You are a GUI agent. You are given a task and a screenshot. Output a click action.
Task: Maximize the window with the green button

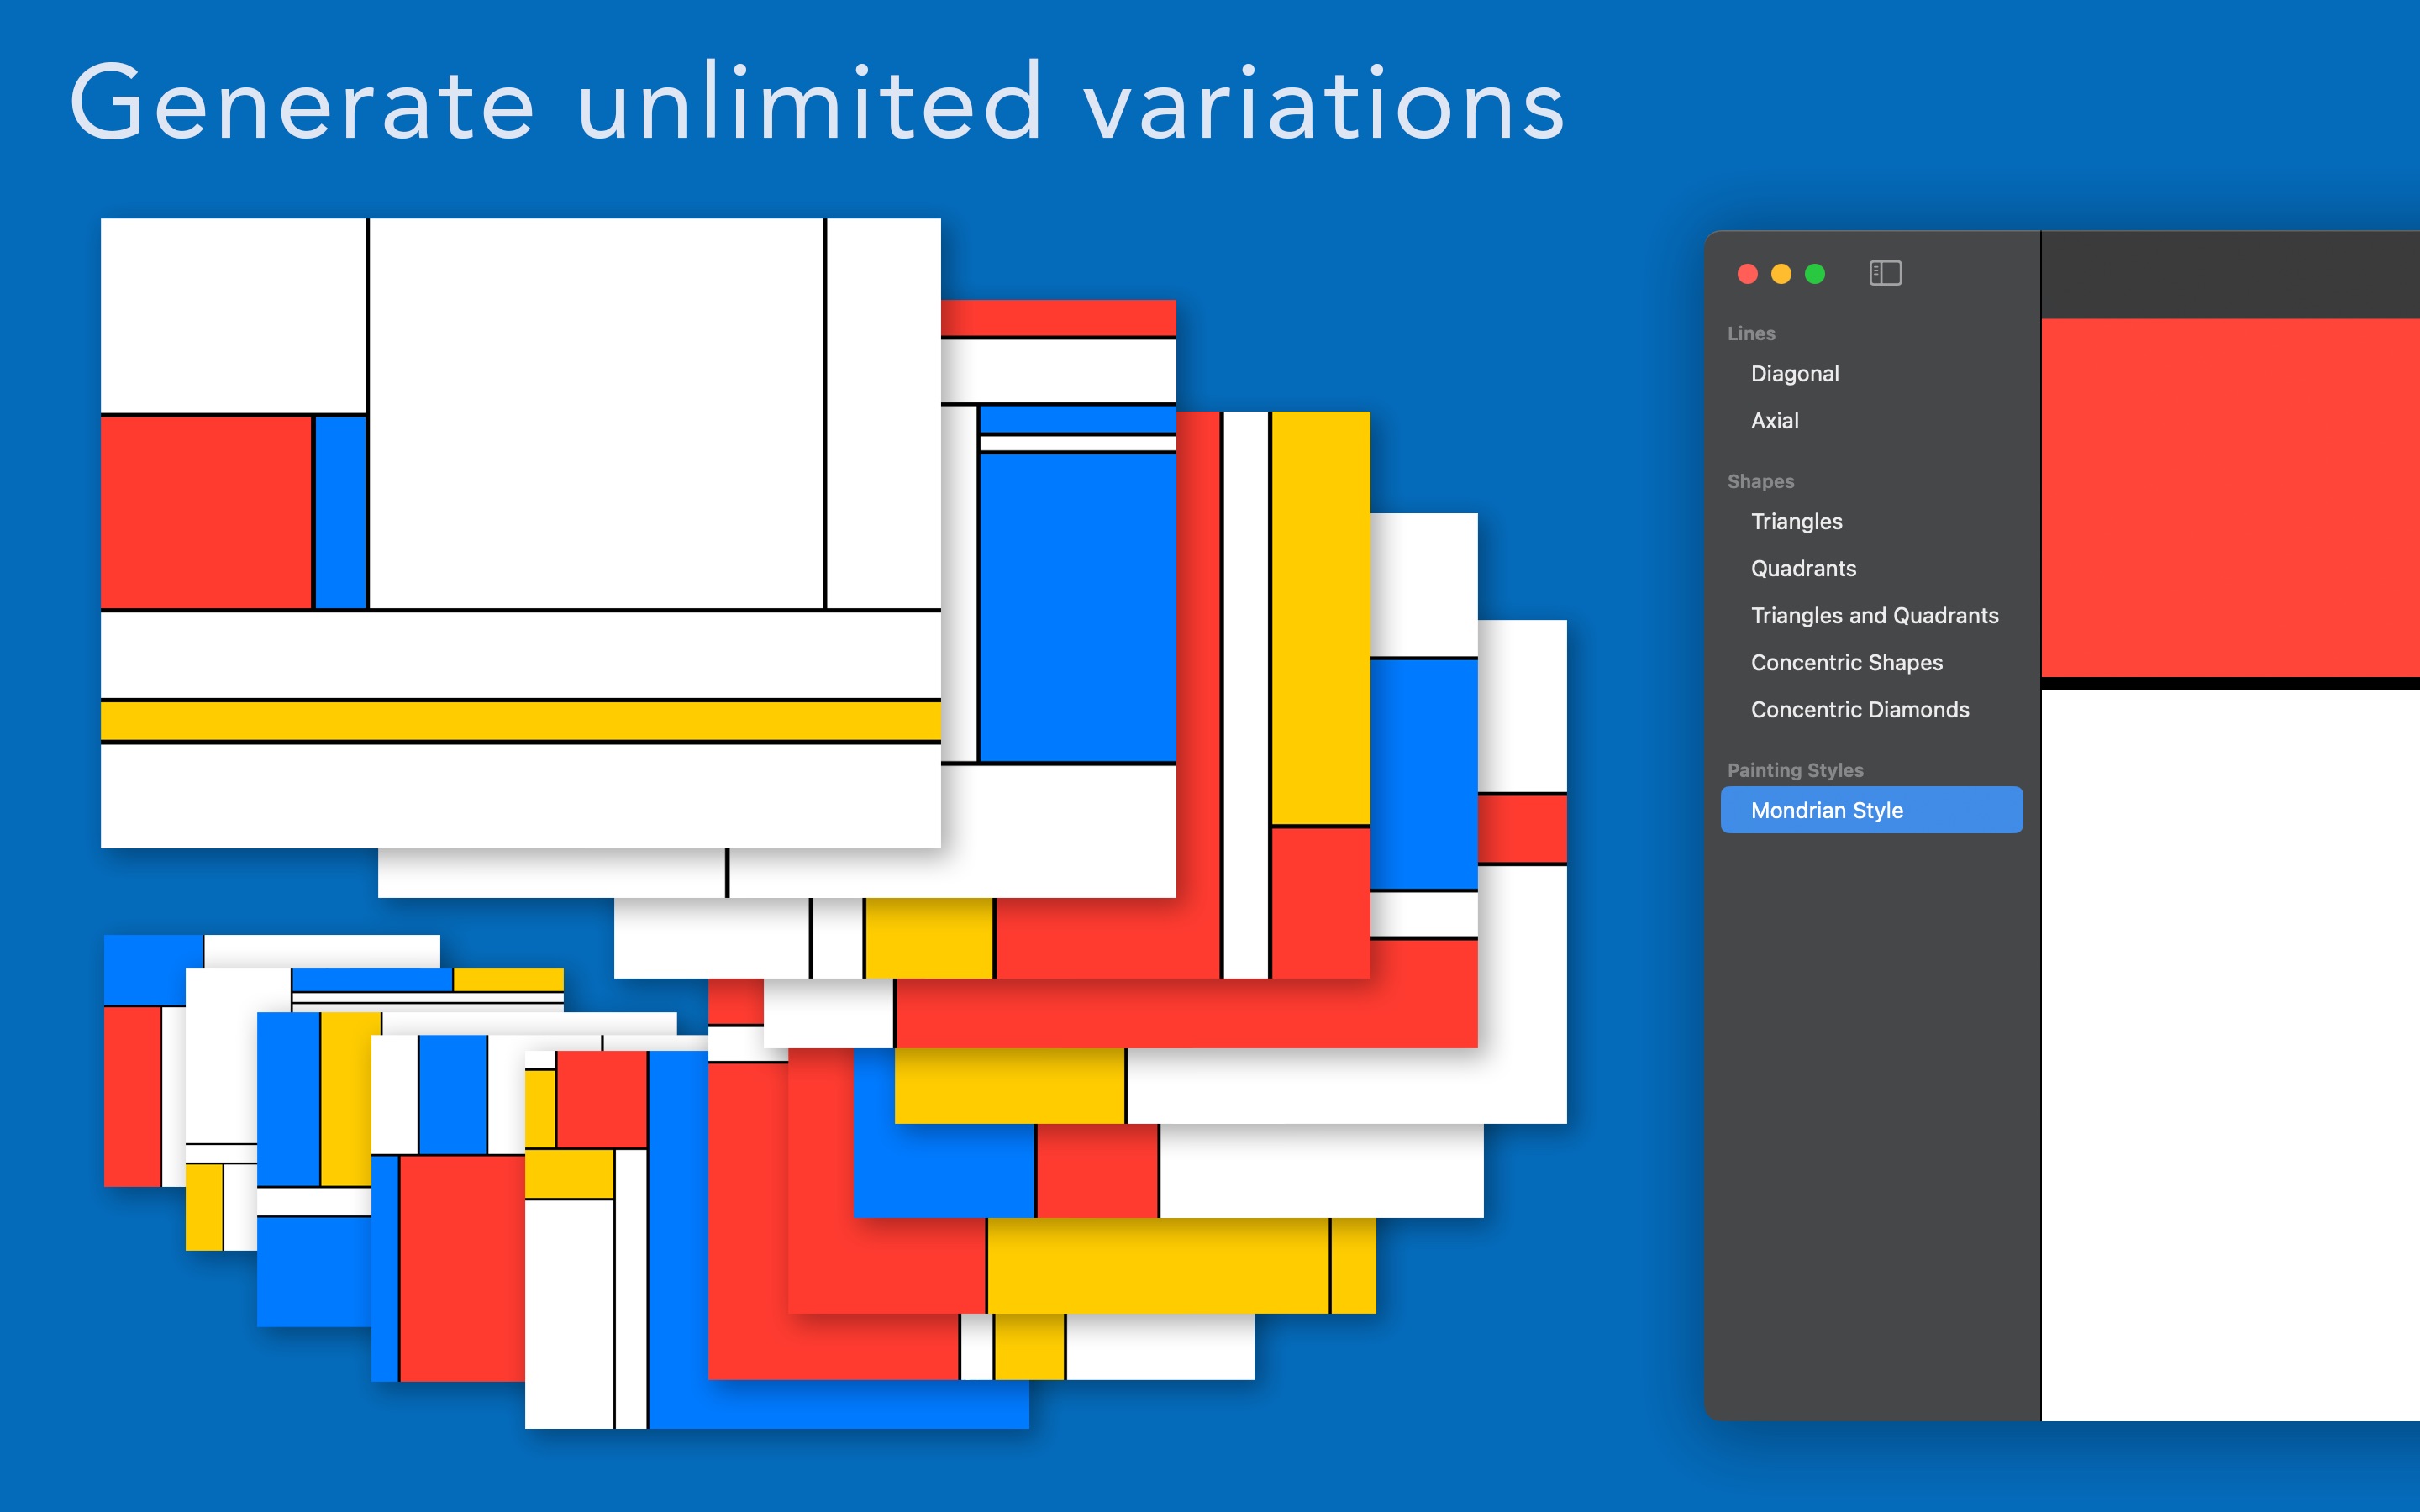1815,274
